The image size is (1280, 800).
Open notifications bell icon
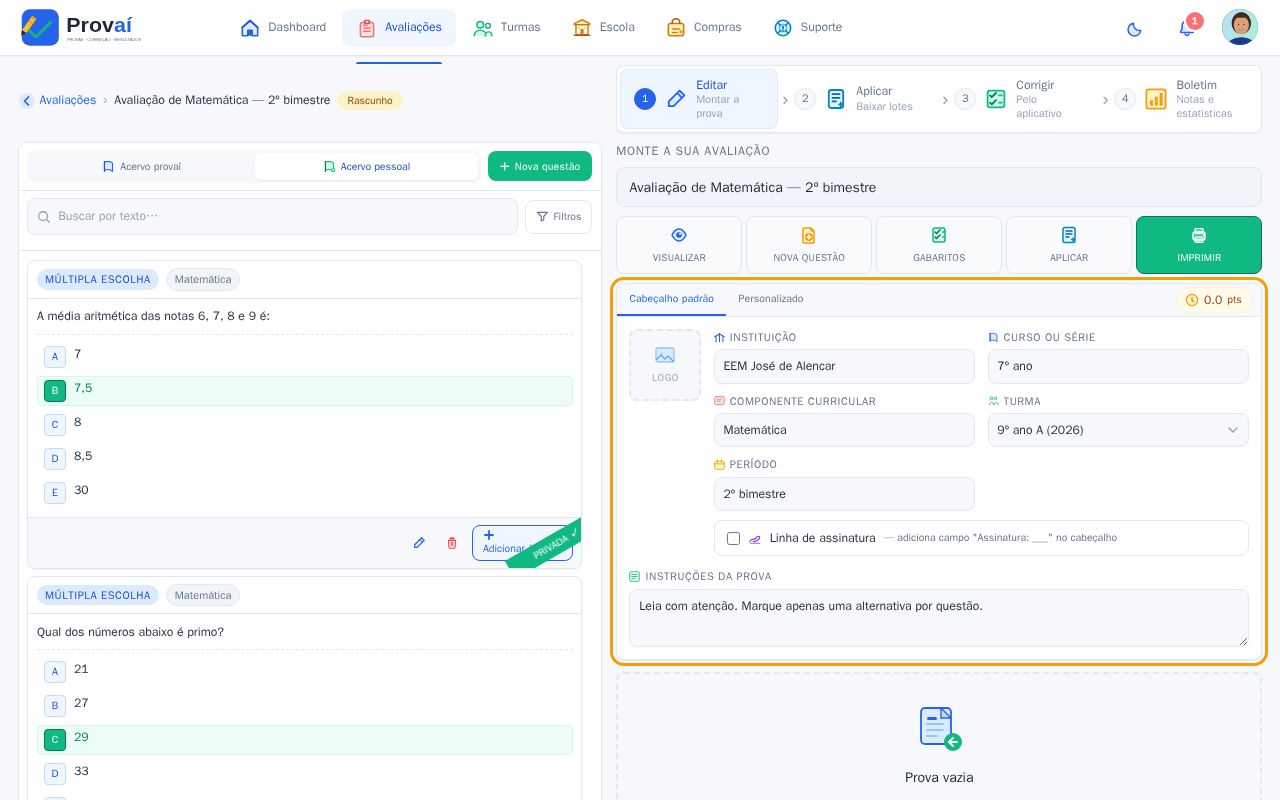pos(1187,28)
